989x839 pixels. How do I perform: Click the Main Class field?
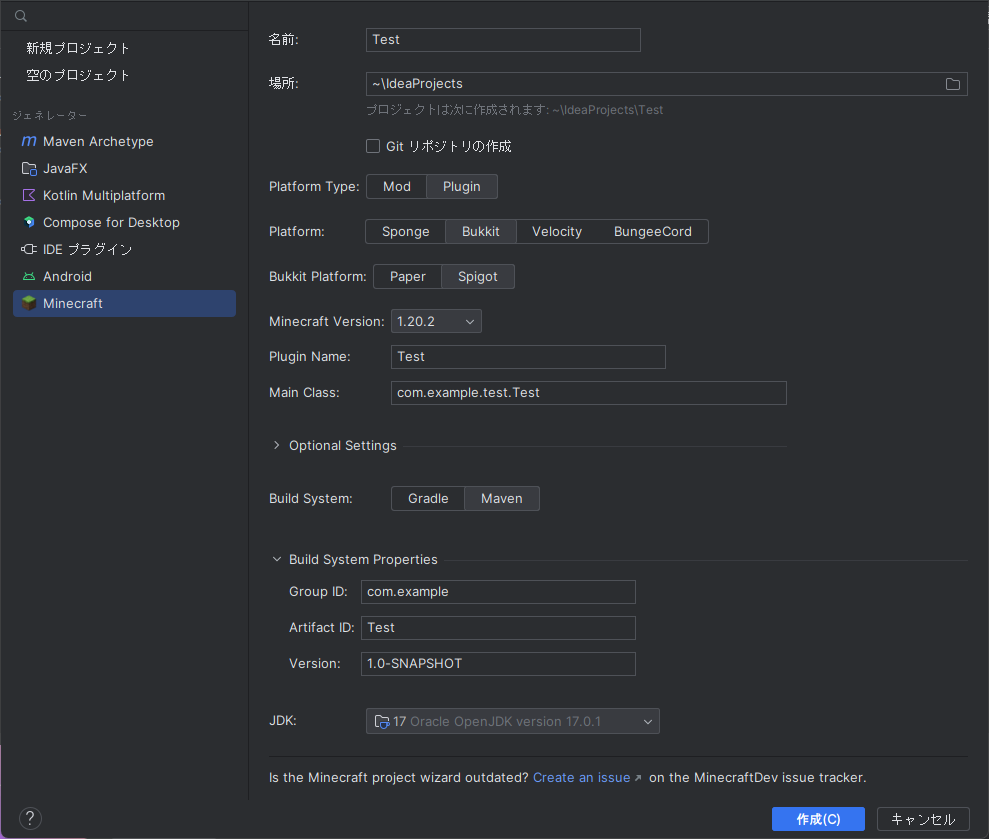tap(588, 392)
